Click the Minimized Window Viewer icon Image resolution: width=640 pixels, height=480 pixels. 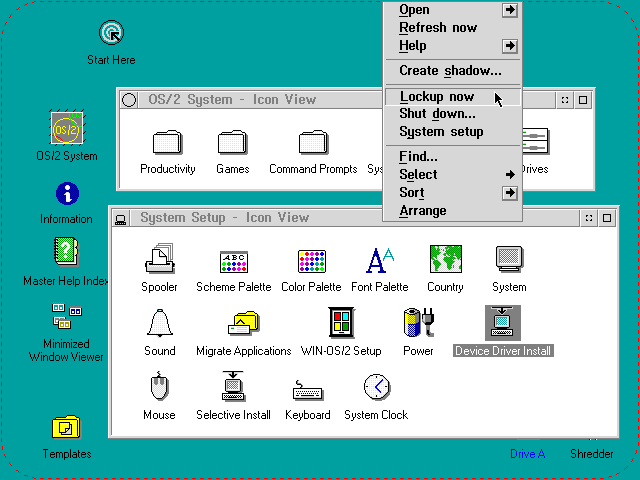[67, 316]
